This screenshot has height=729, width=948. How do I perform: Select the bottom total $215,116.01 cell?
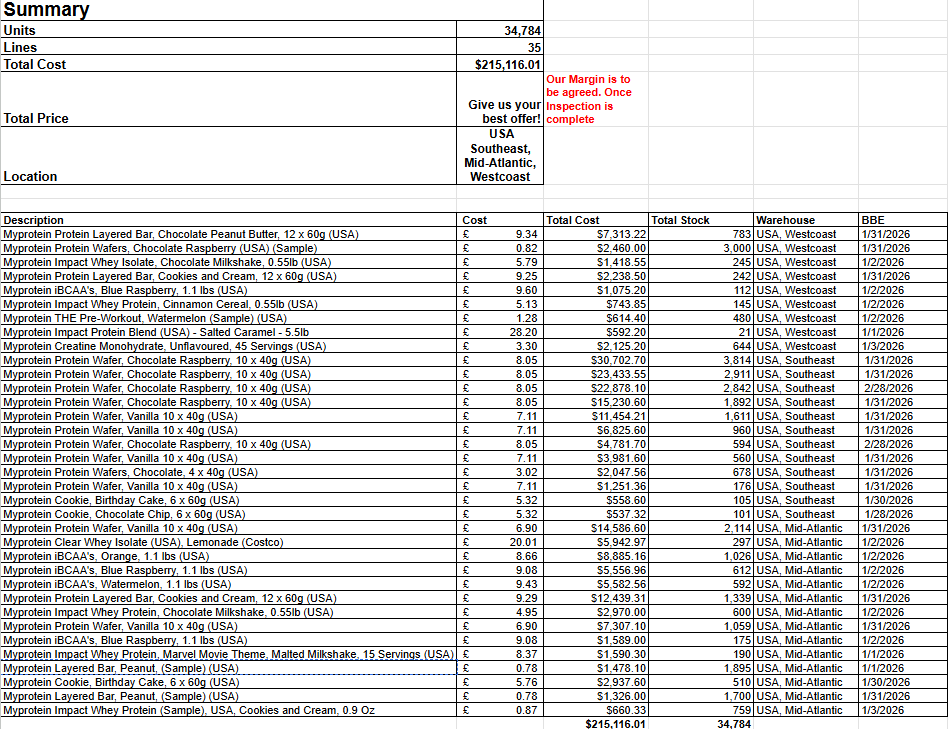pos(596,724)
